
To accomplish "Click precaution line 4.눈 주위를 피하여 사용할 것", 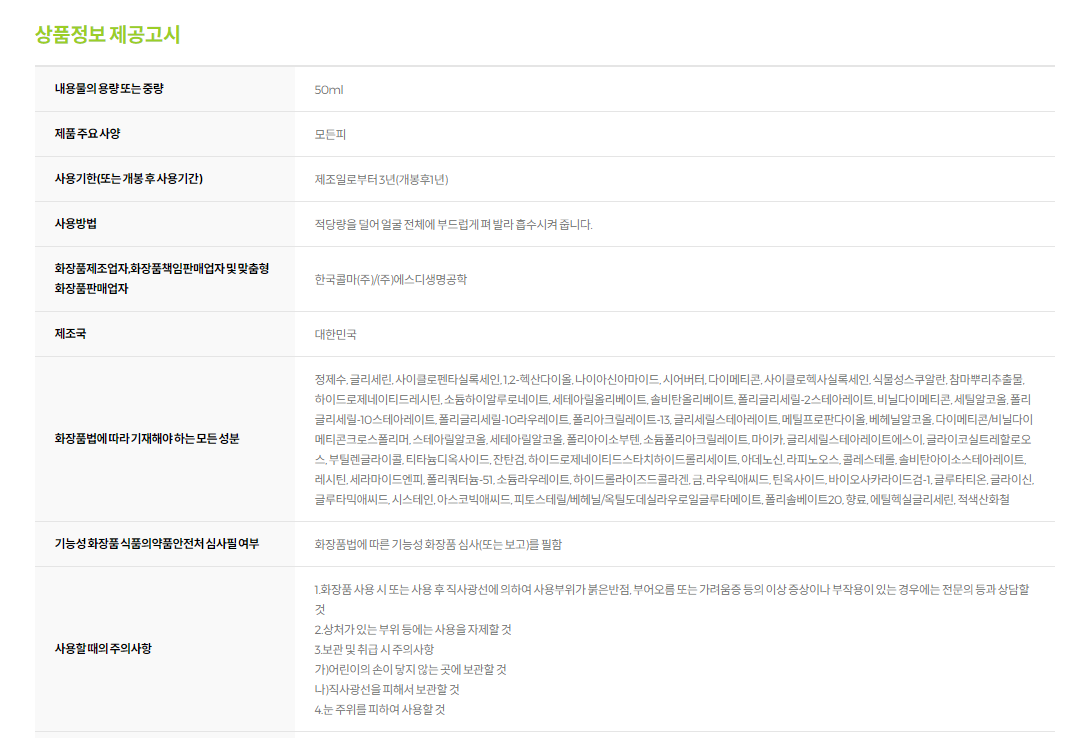I will 379,709.
